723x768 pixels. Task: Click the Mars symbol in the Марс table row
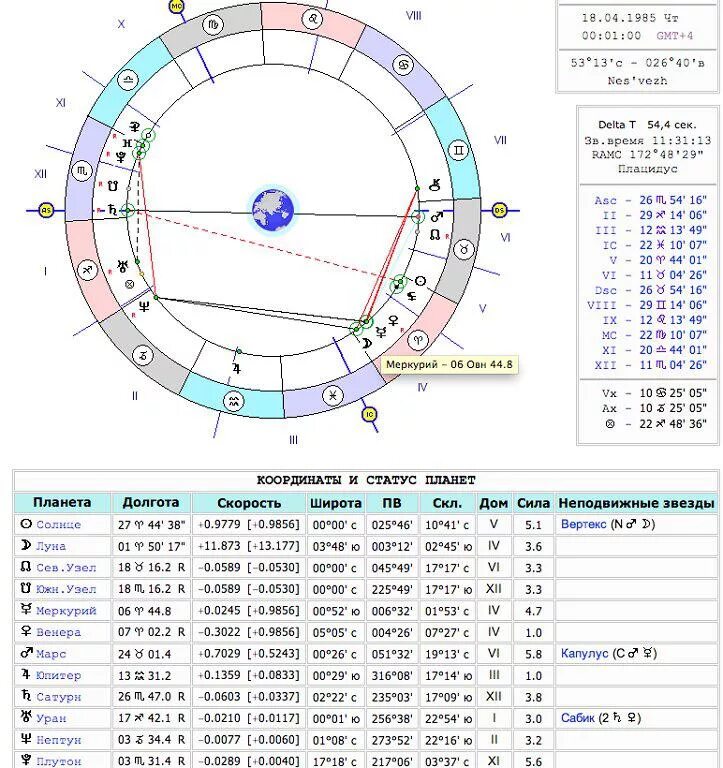[x=26, y=653]
